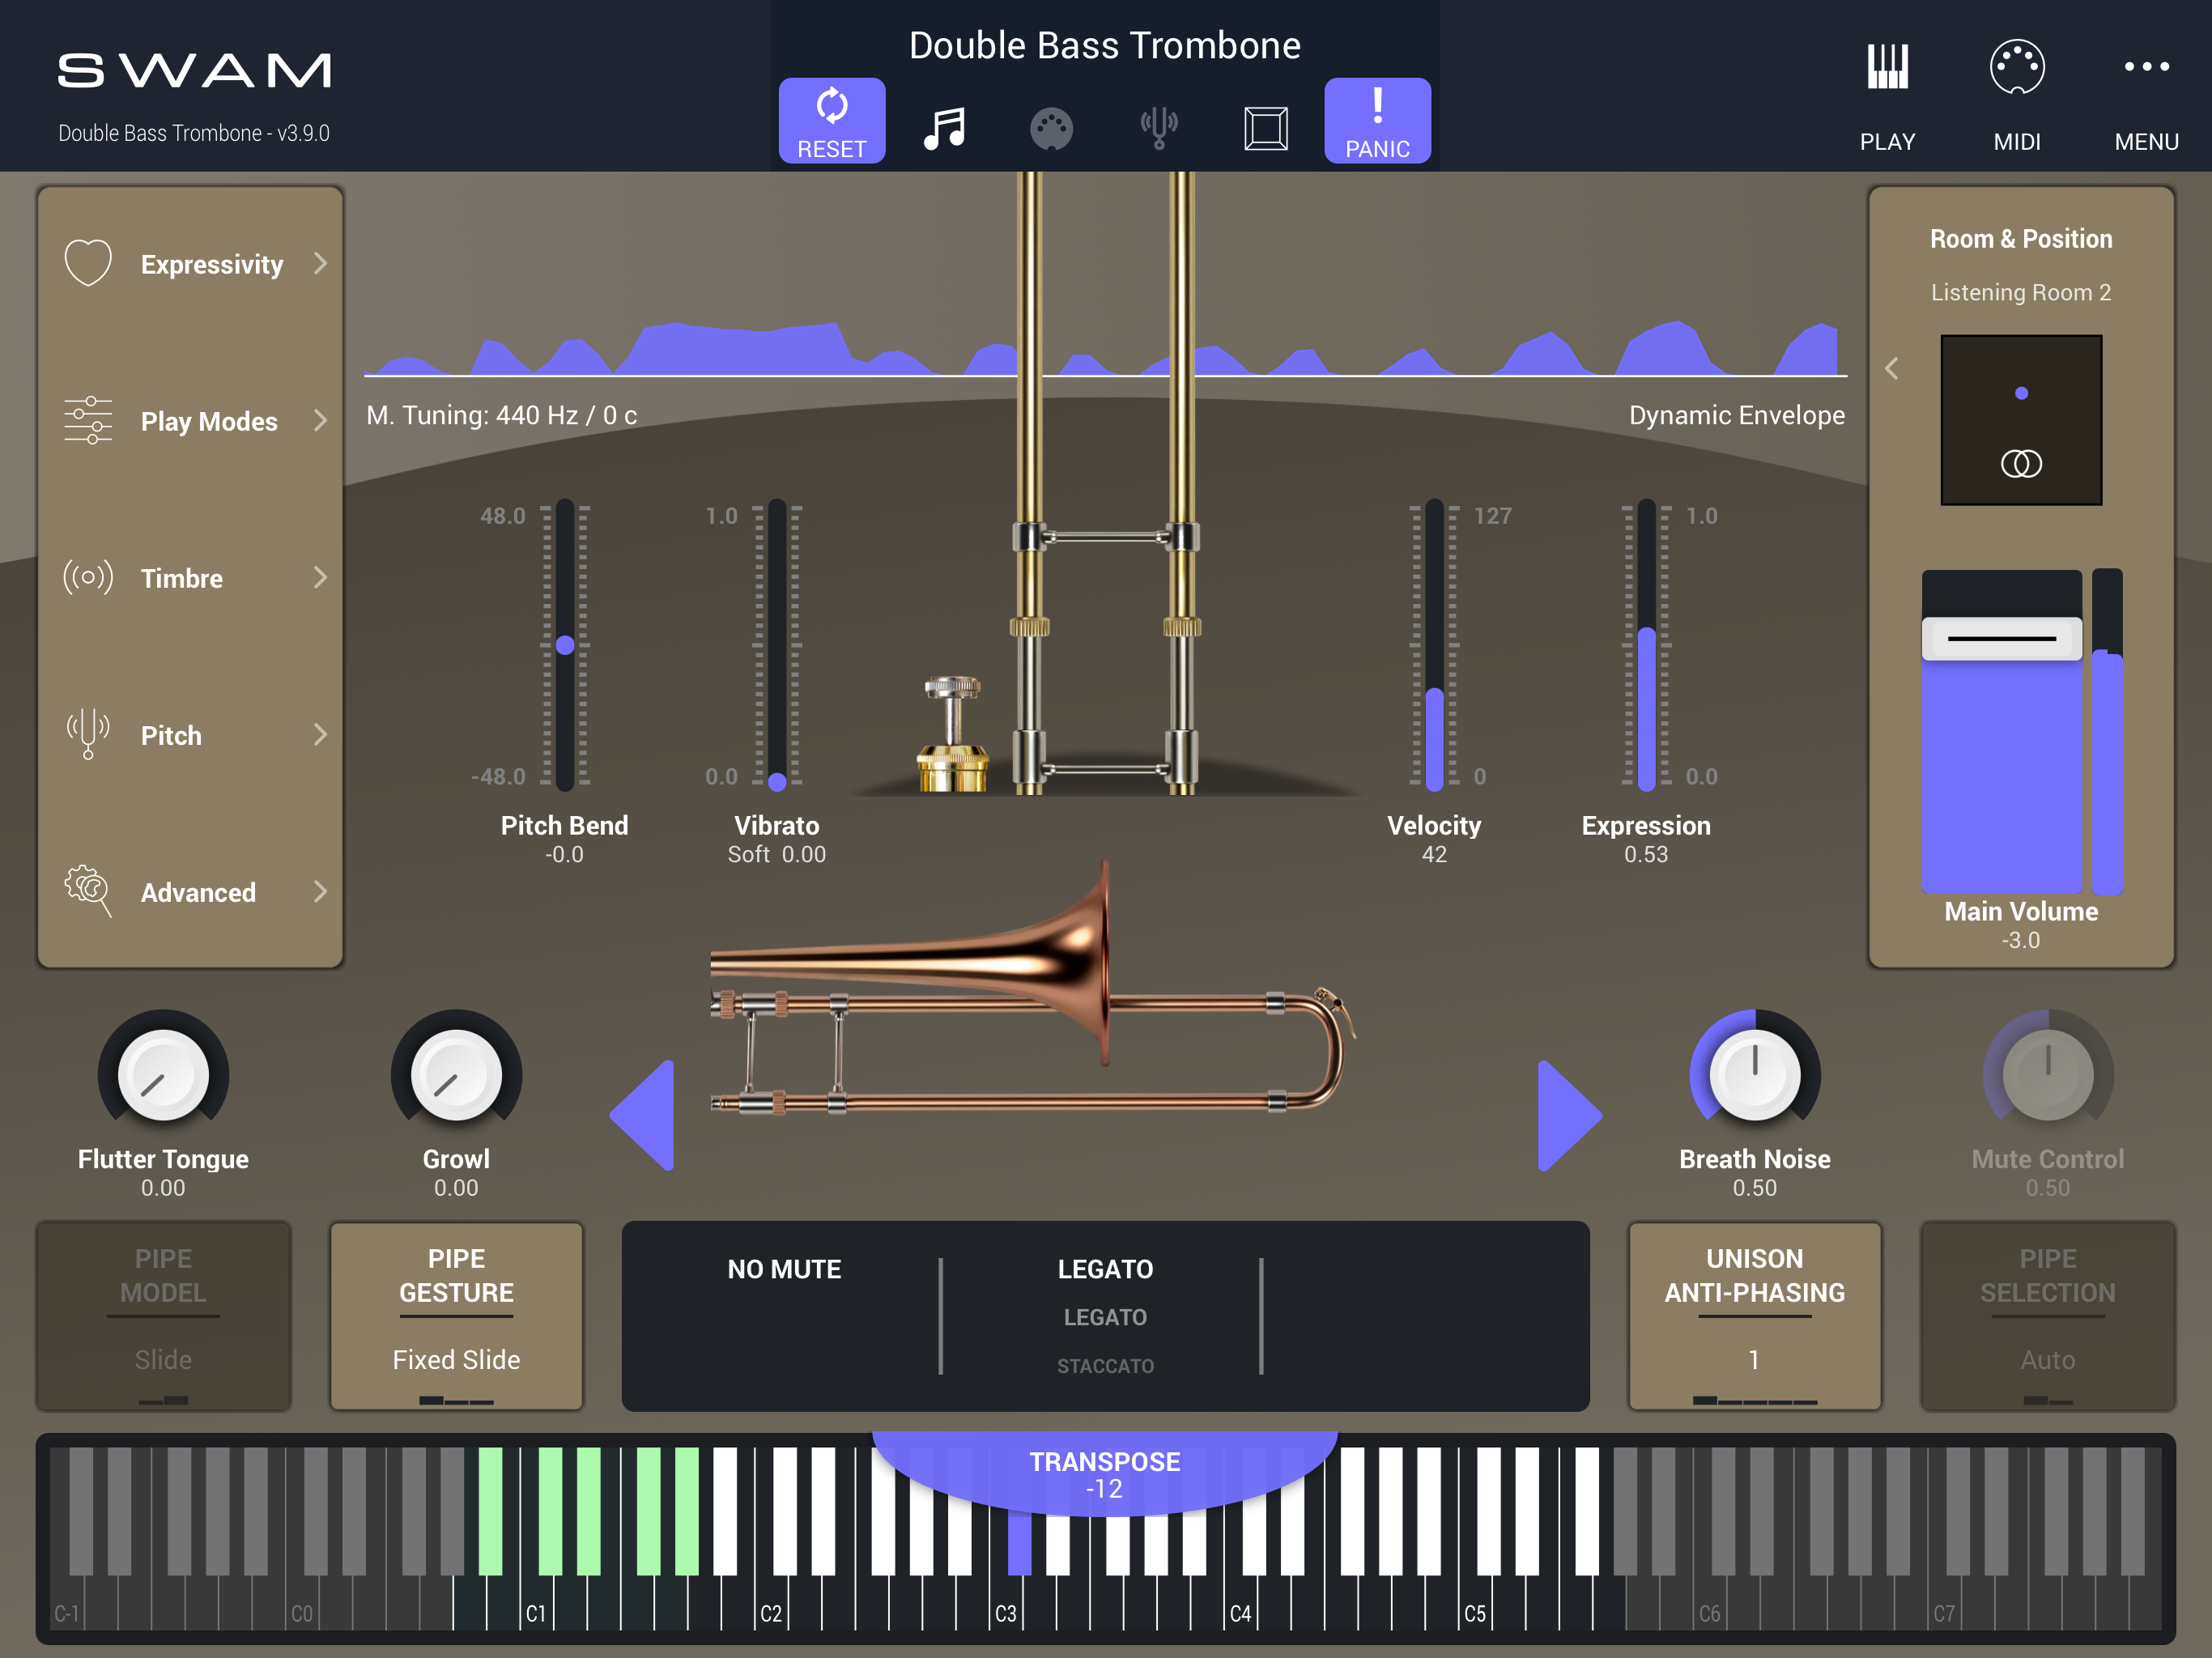Click the Growl knob

point(456,1076)
